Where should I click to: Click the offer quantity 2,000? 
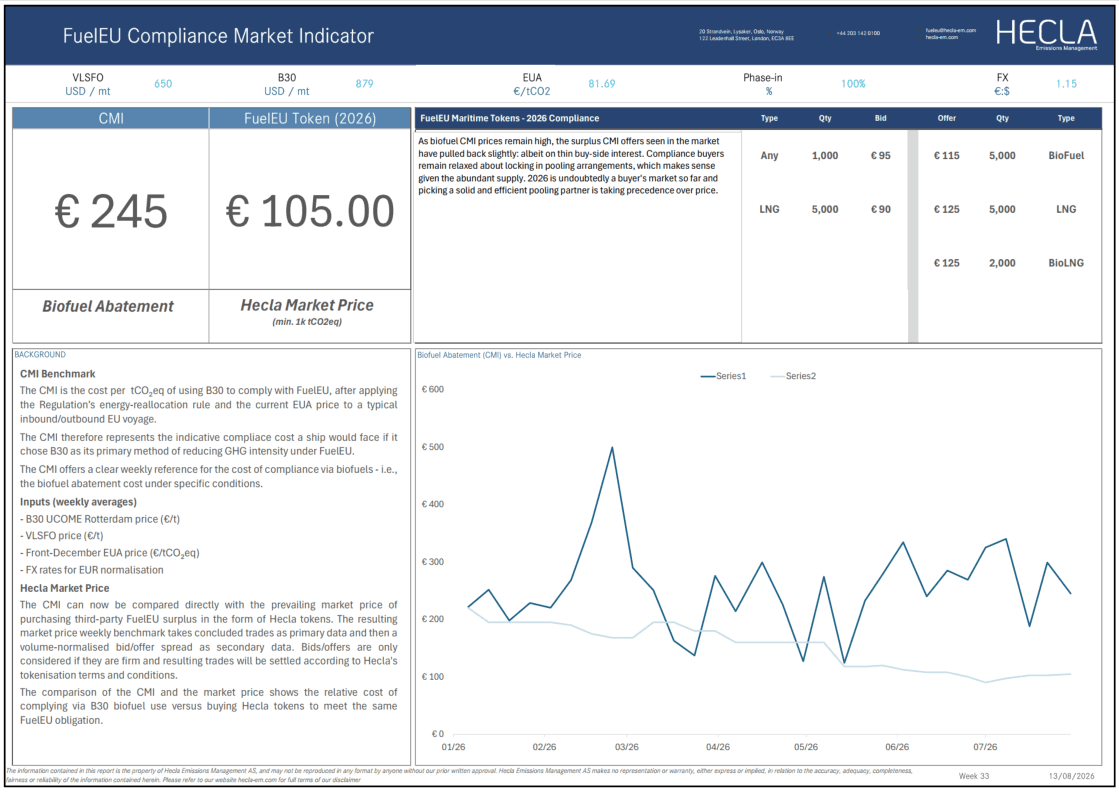click(x=1002, y=263)
